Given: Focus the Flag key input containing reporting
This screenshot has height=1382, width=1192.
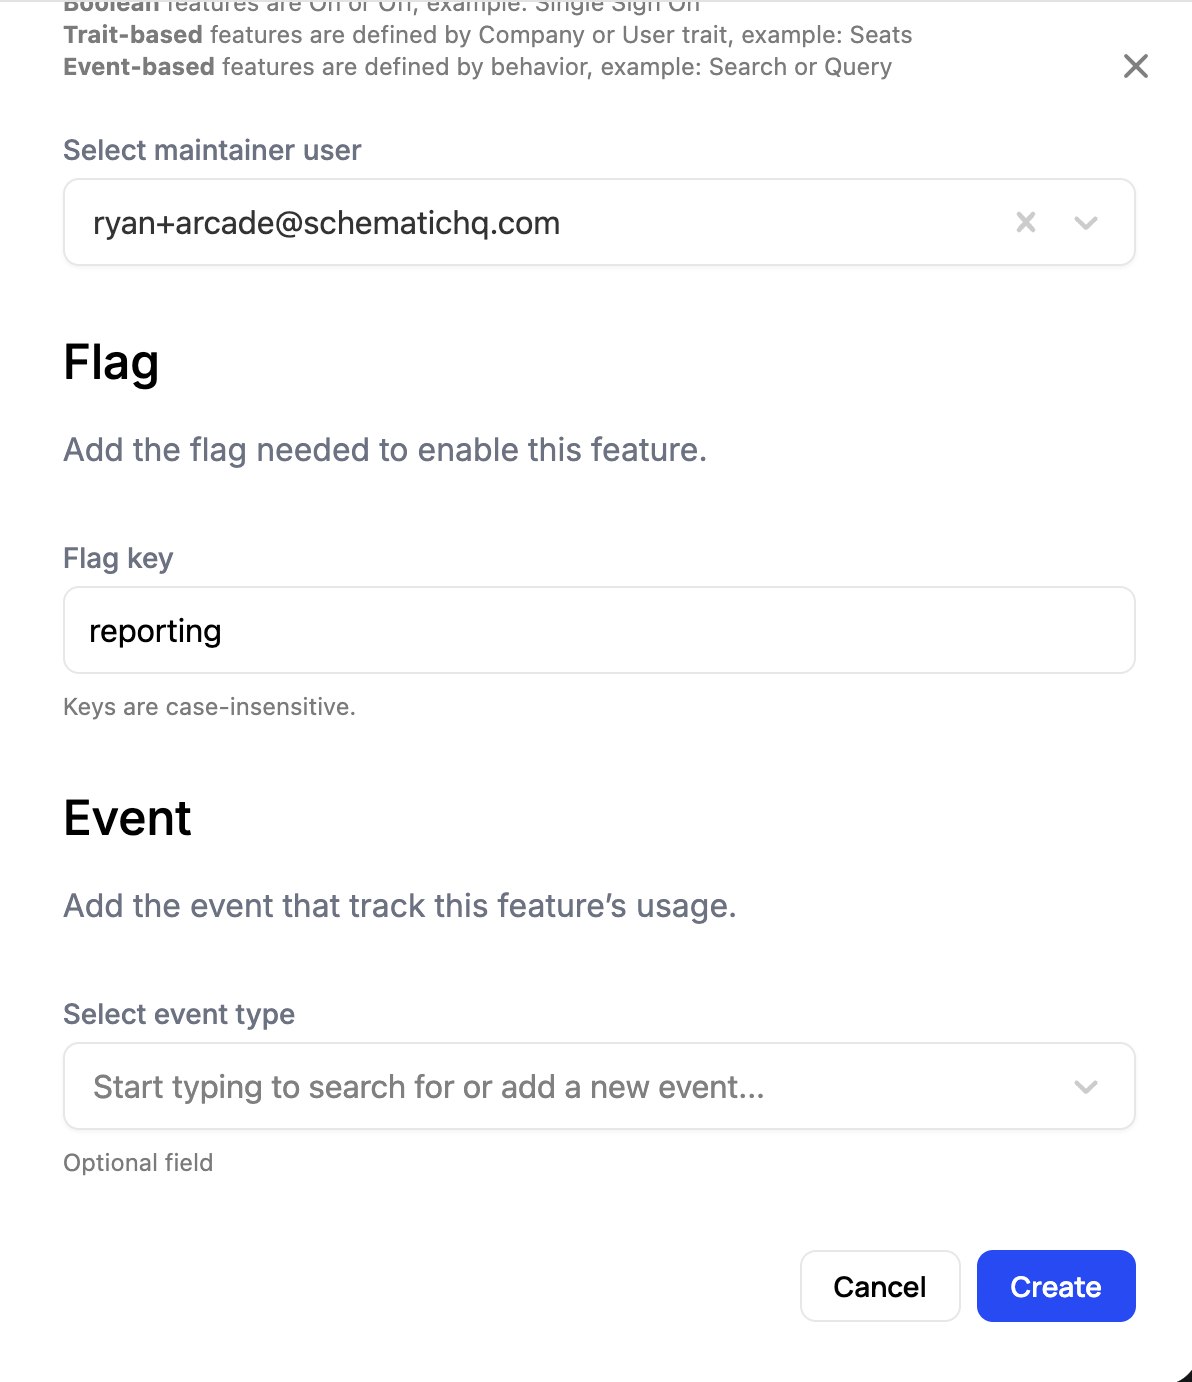Looking at the screenshot, I should pyautogui.click(x=598, y=630).
